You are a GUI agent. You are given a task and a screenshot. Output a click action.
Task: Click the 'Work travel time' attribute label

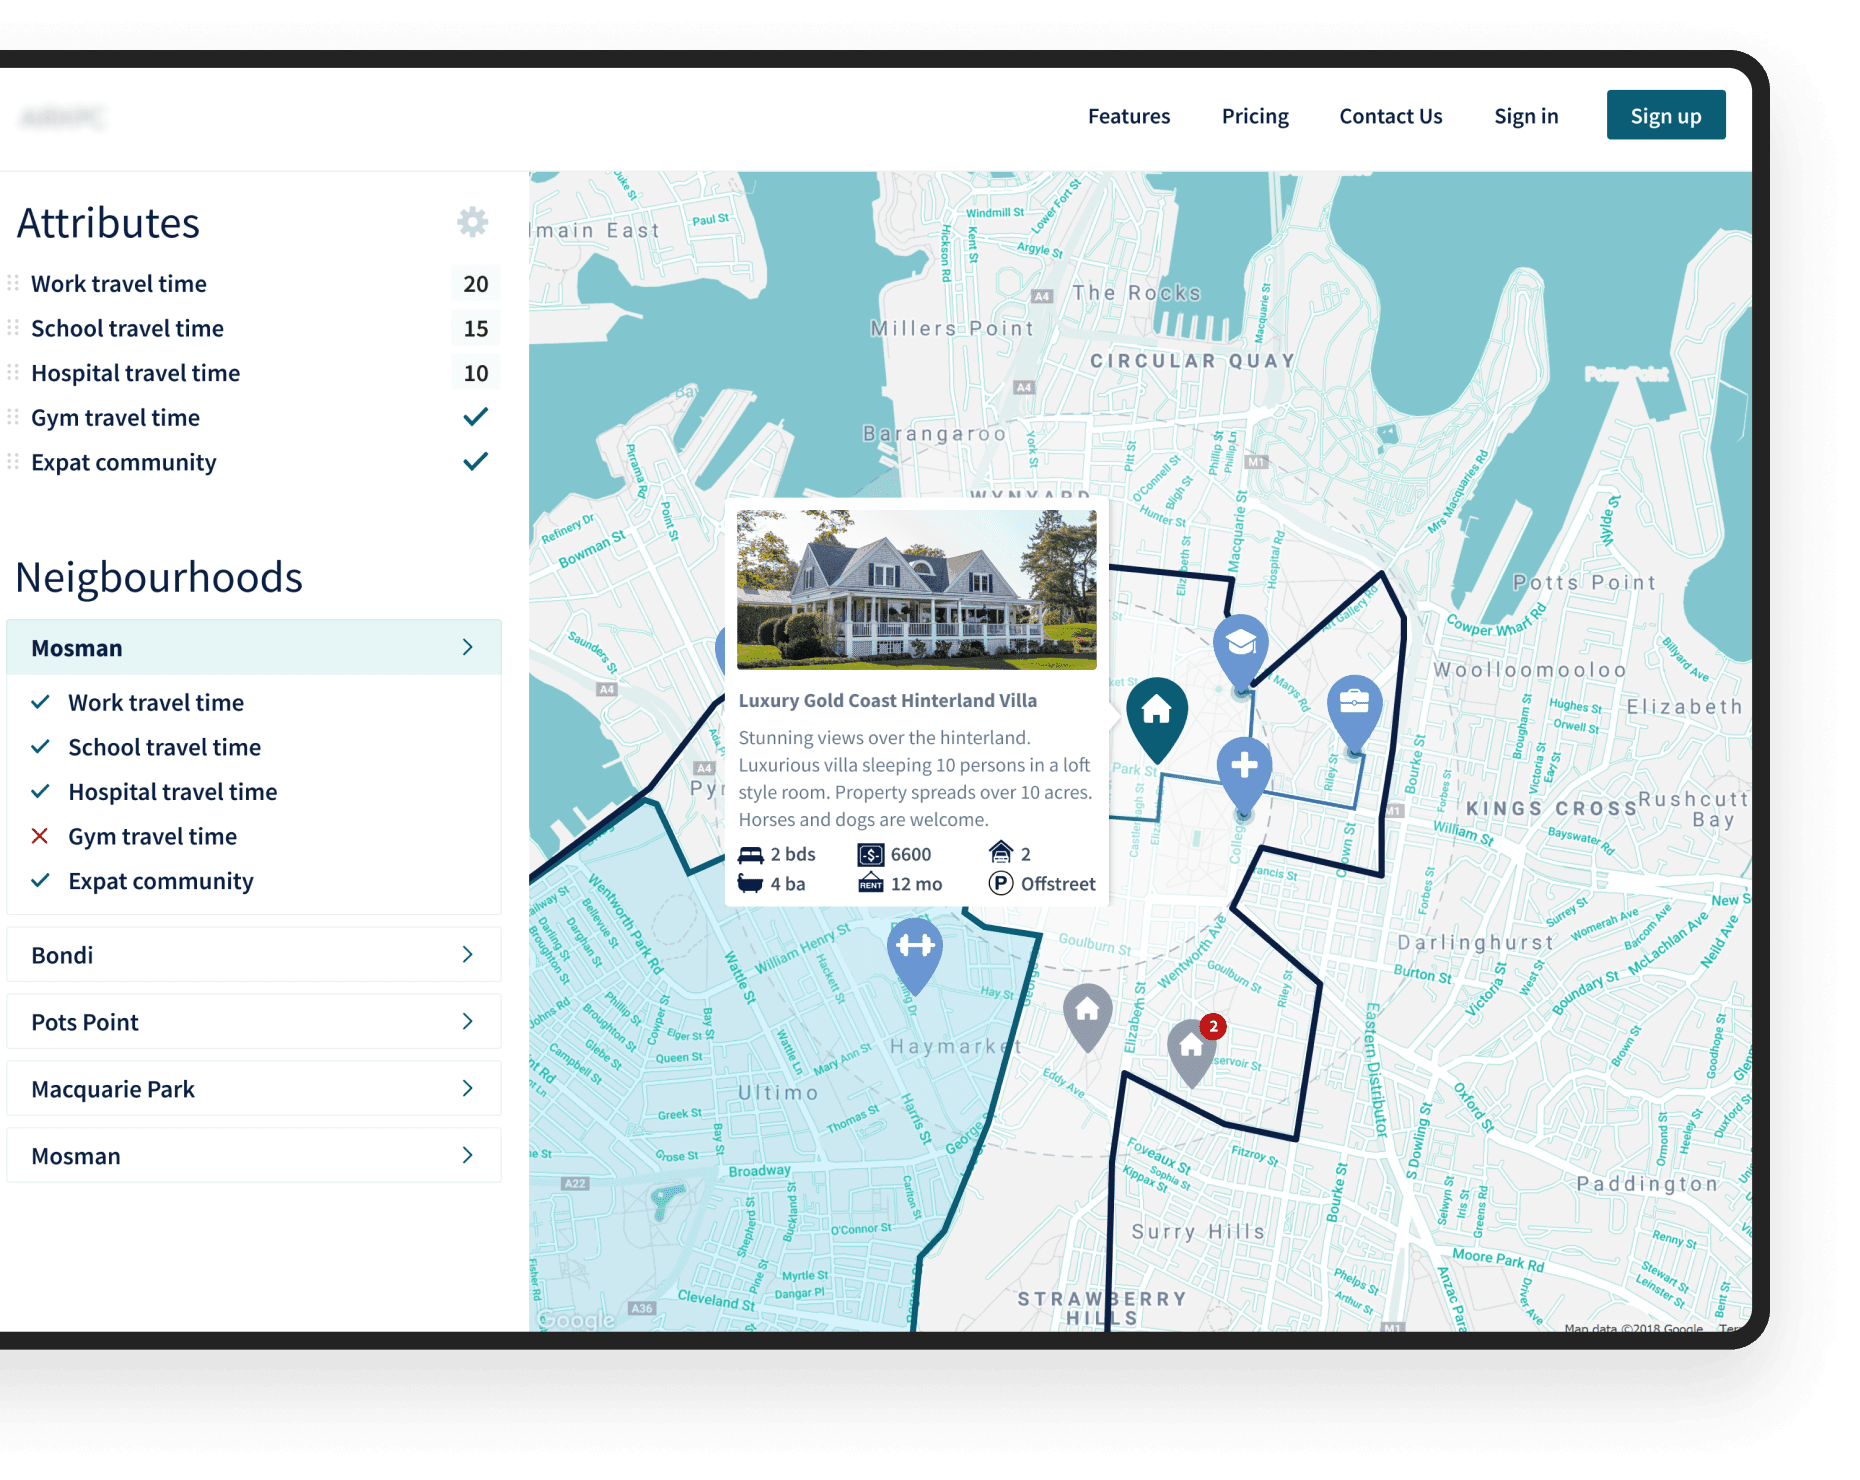point(119,284)
